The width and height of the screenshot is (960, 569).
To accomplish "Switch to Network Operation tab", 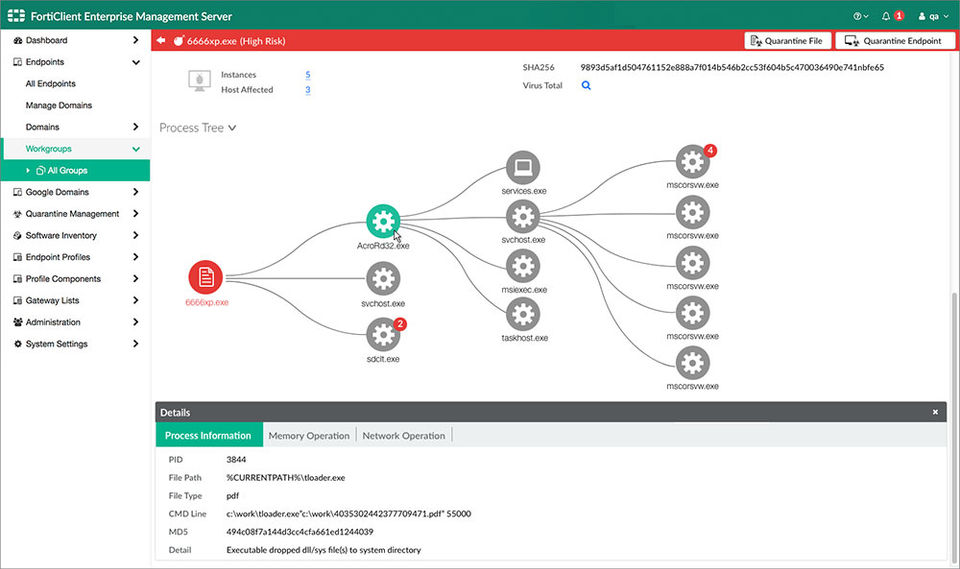I will pyautogui.click(x=403, y=435).
